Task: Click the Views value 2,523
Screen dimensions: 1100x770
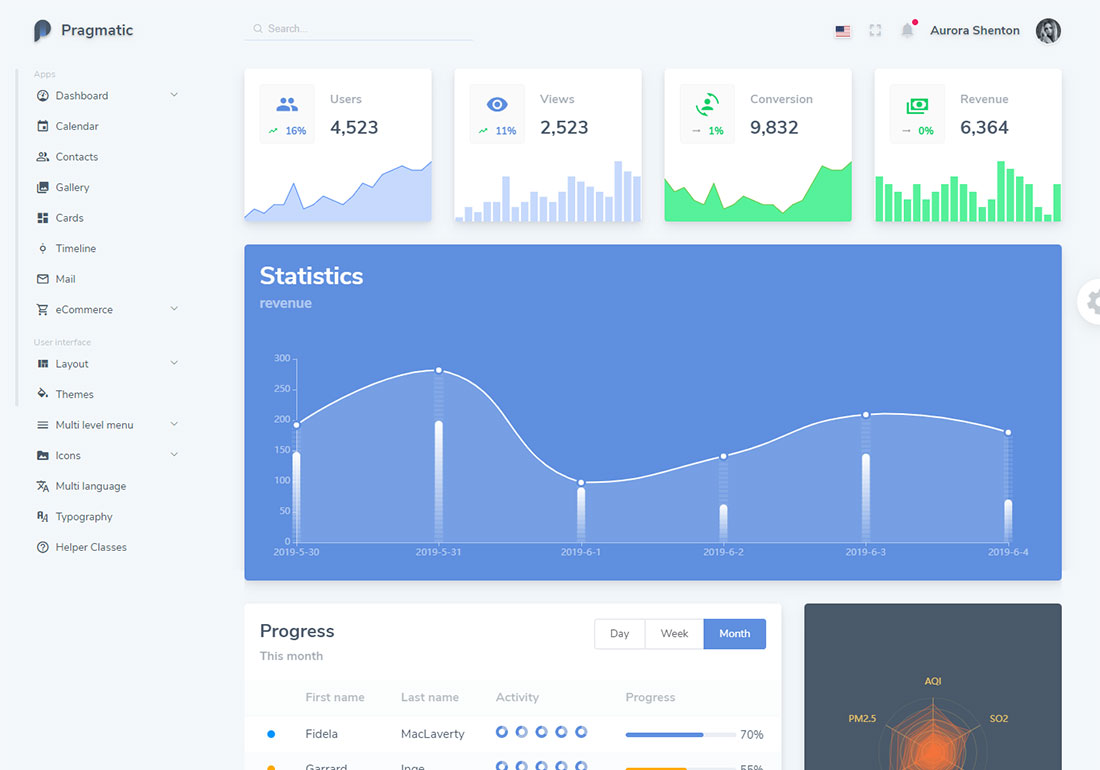Action: point(564,128)
